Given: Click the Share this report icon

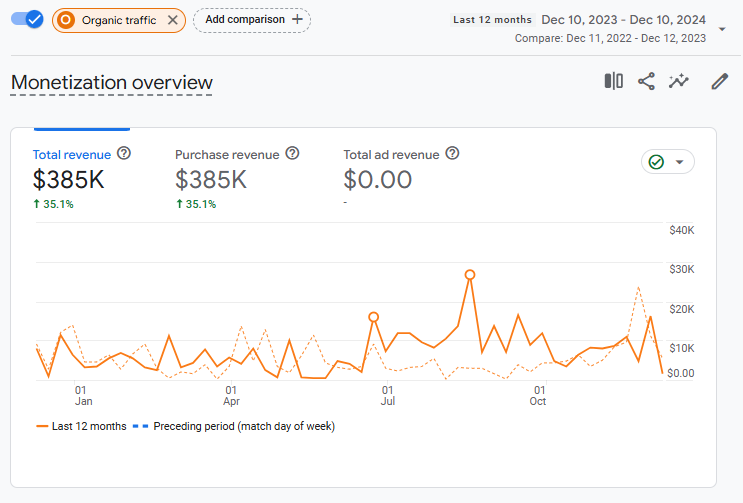Looking at the screenshot, I should [x=646, y=82].
